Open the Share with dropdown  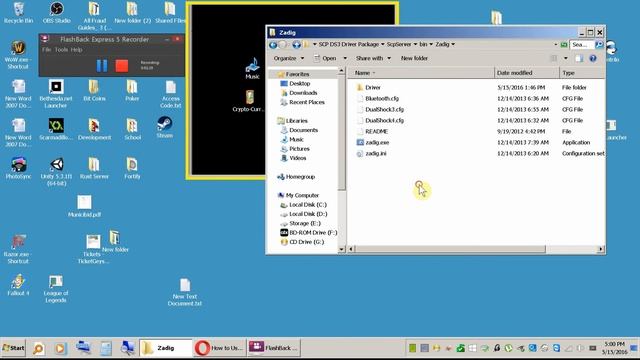coord(373,58)
